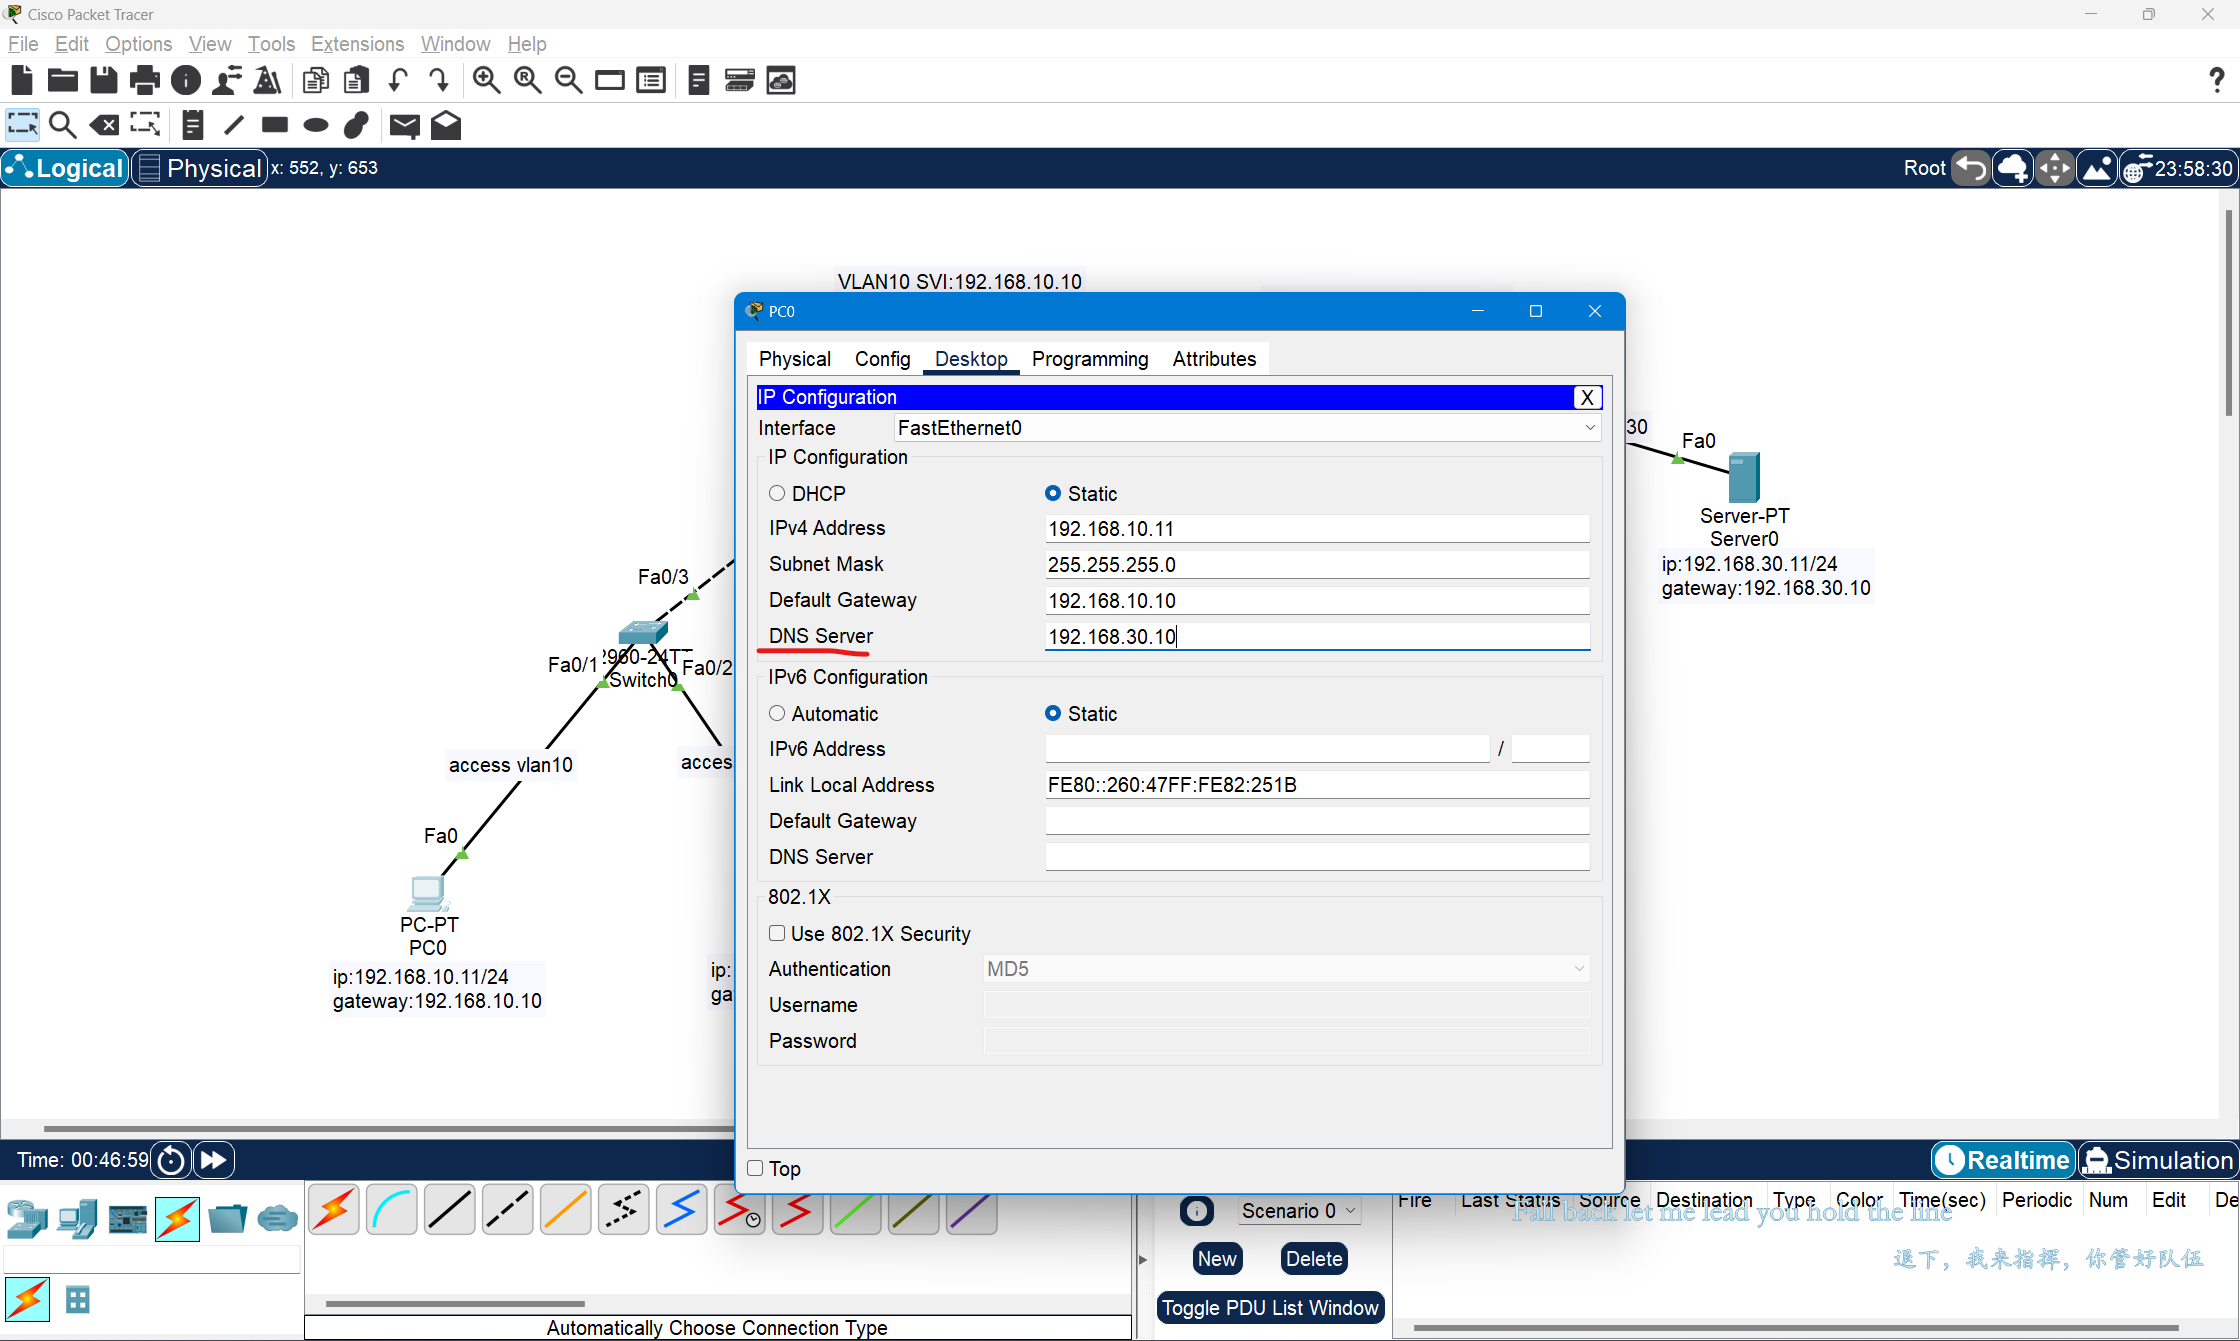The width and height of the screenshot is (2240, 1341).
Task: Zoom in on the workspace
Action: [x=487, y=80]
